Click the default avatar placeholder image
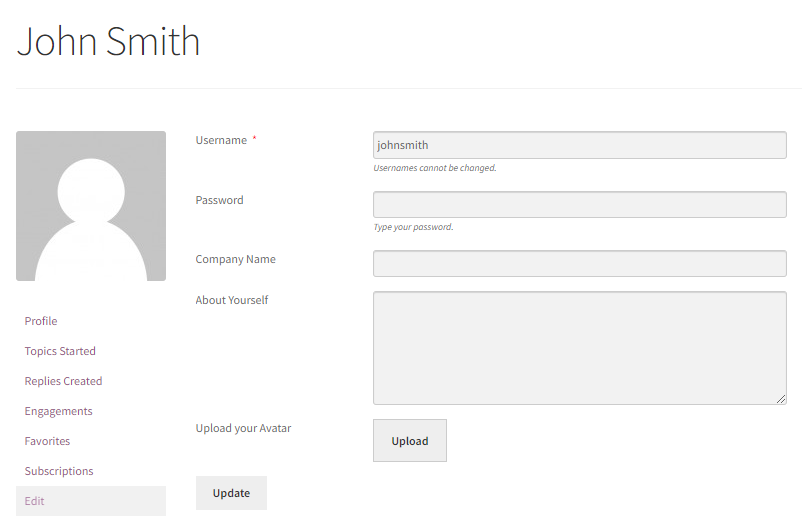This screenshot has width=808, height=531. (91, 206)
